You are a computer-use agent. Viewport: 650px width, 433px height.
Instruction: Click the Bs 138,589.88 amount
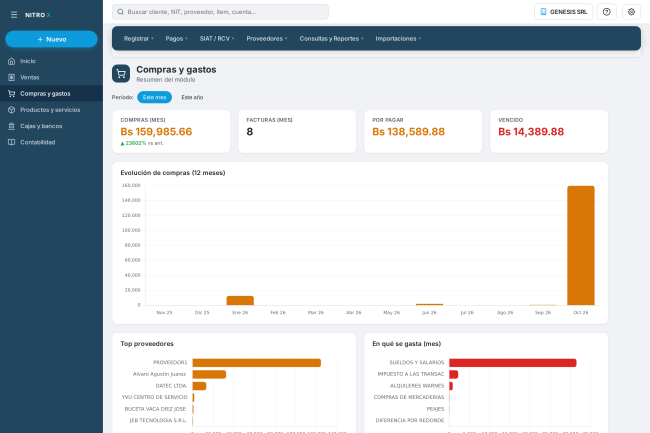pyautogui.click(x=408, y=132)
